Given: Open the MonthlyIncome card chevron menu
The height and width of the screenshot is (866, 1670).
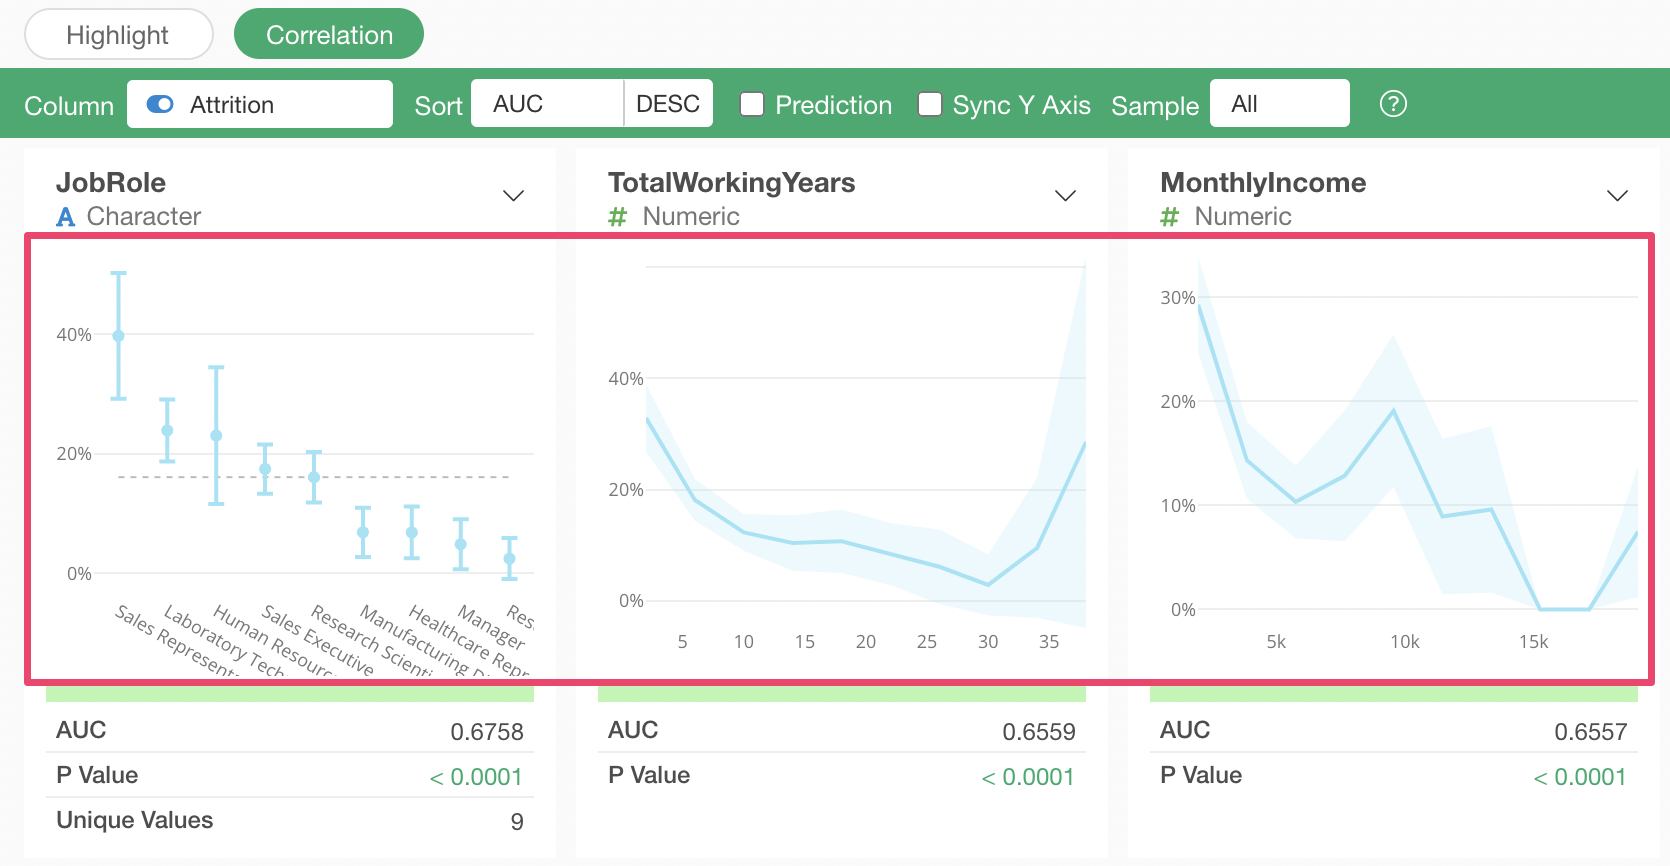Looking at the screenshot, I should 1617,195.
